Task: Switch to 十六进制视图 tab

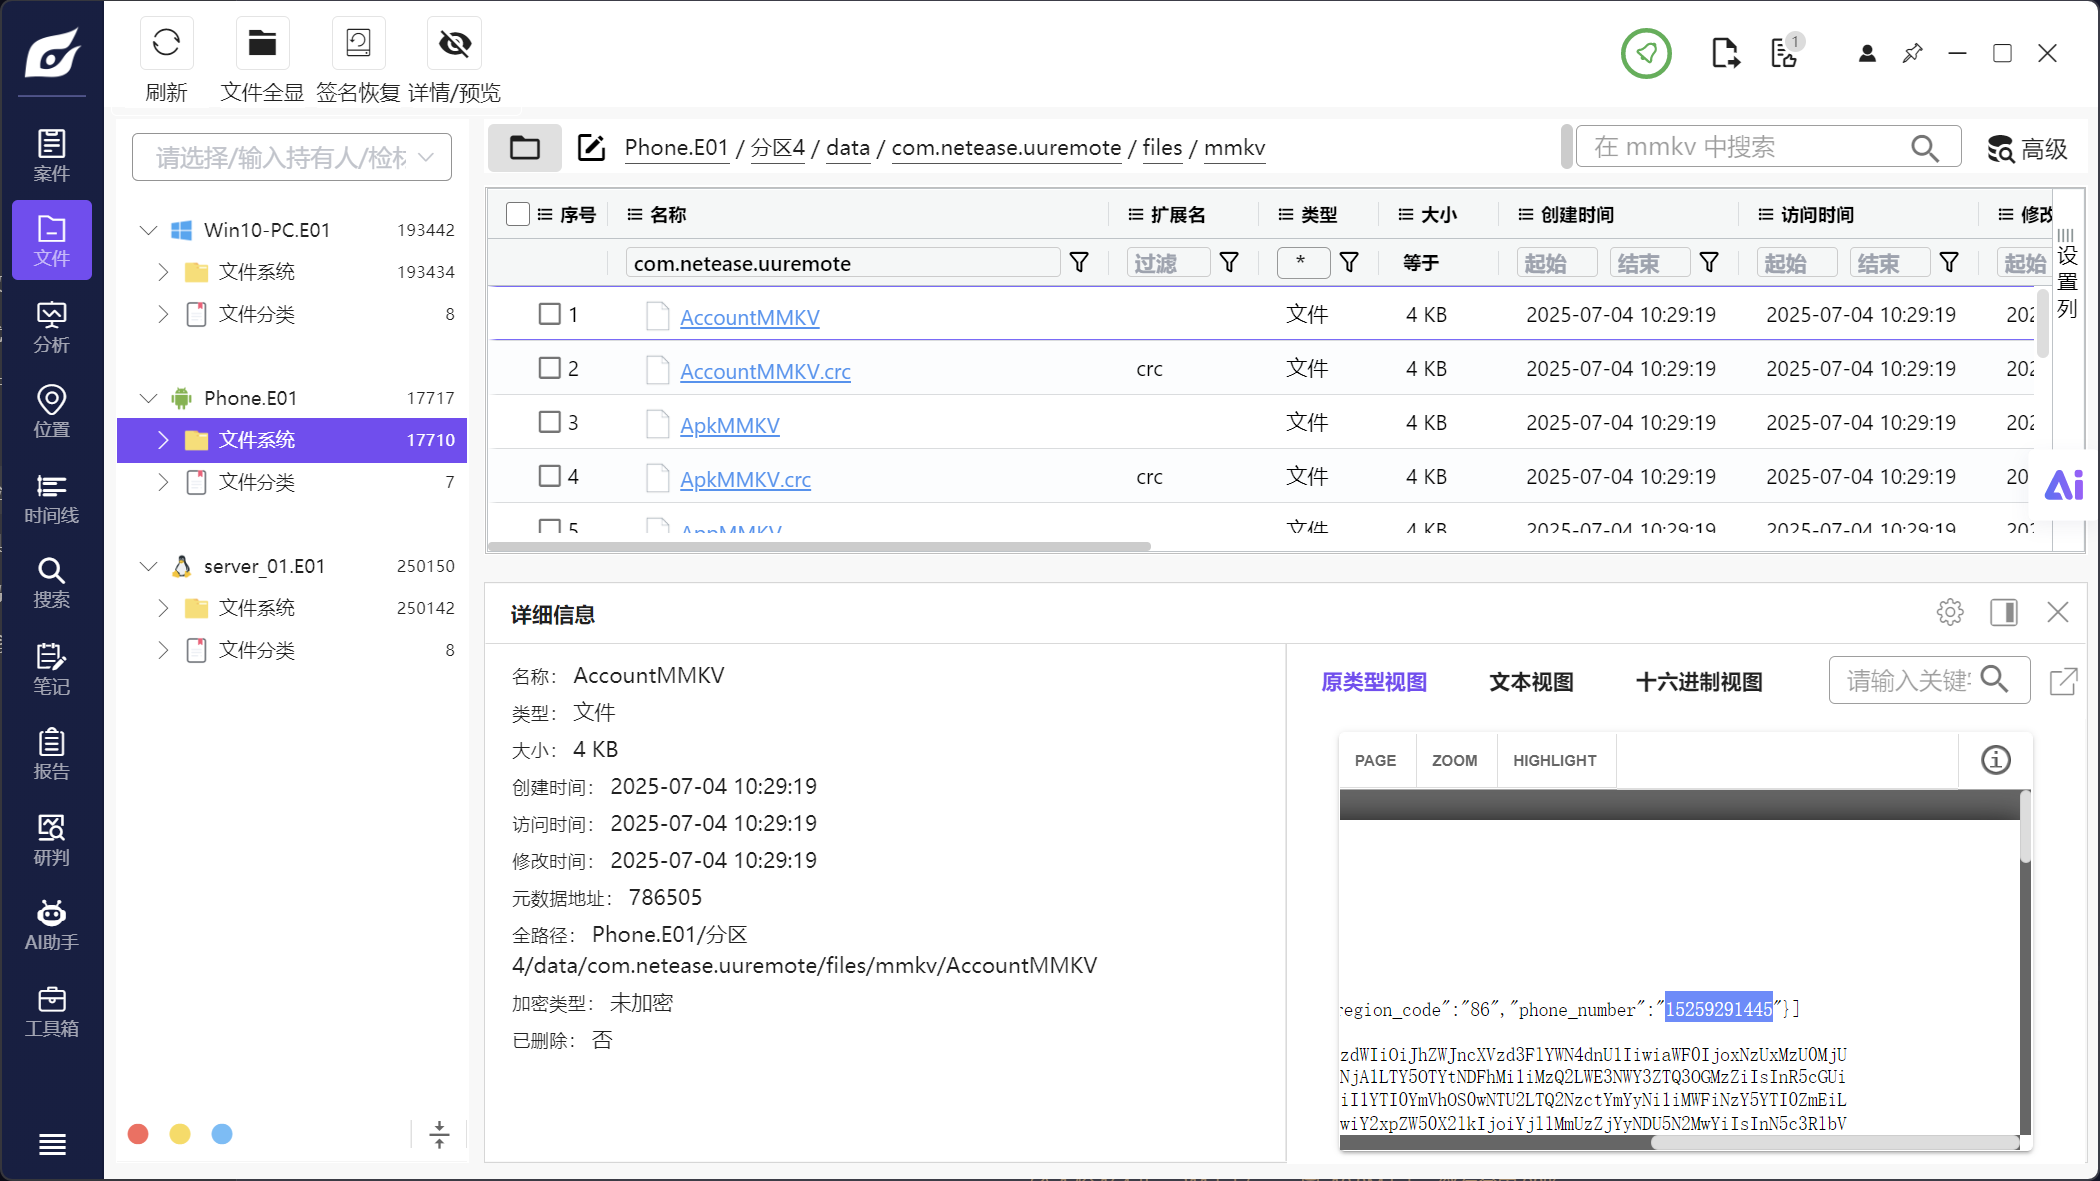Action: tap(1699, 682)
